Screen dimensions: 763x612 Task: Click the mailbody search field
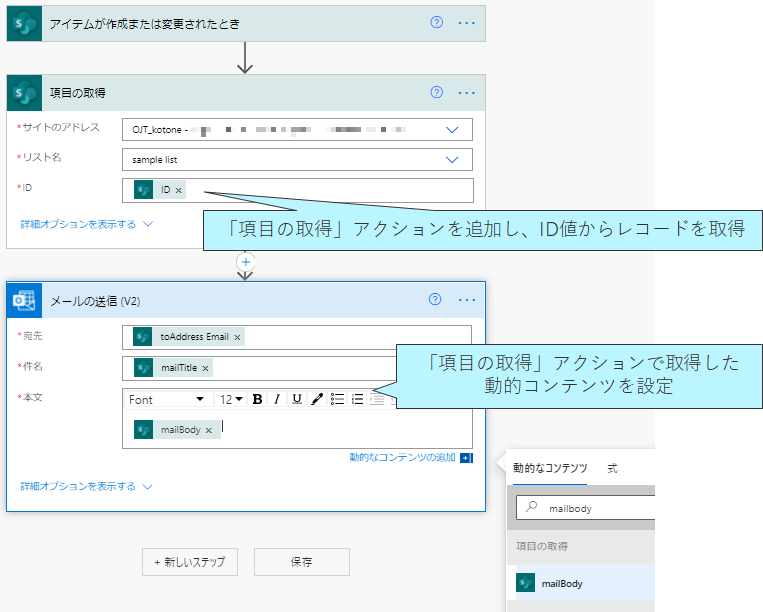tap(586, 508)
